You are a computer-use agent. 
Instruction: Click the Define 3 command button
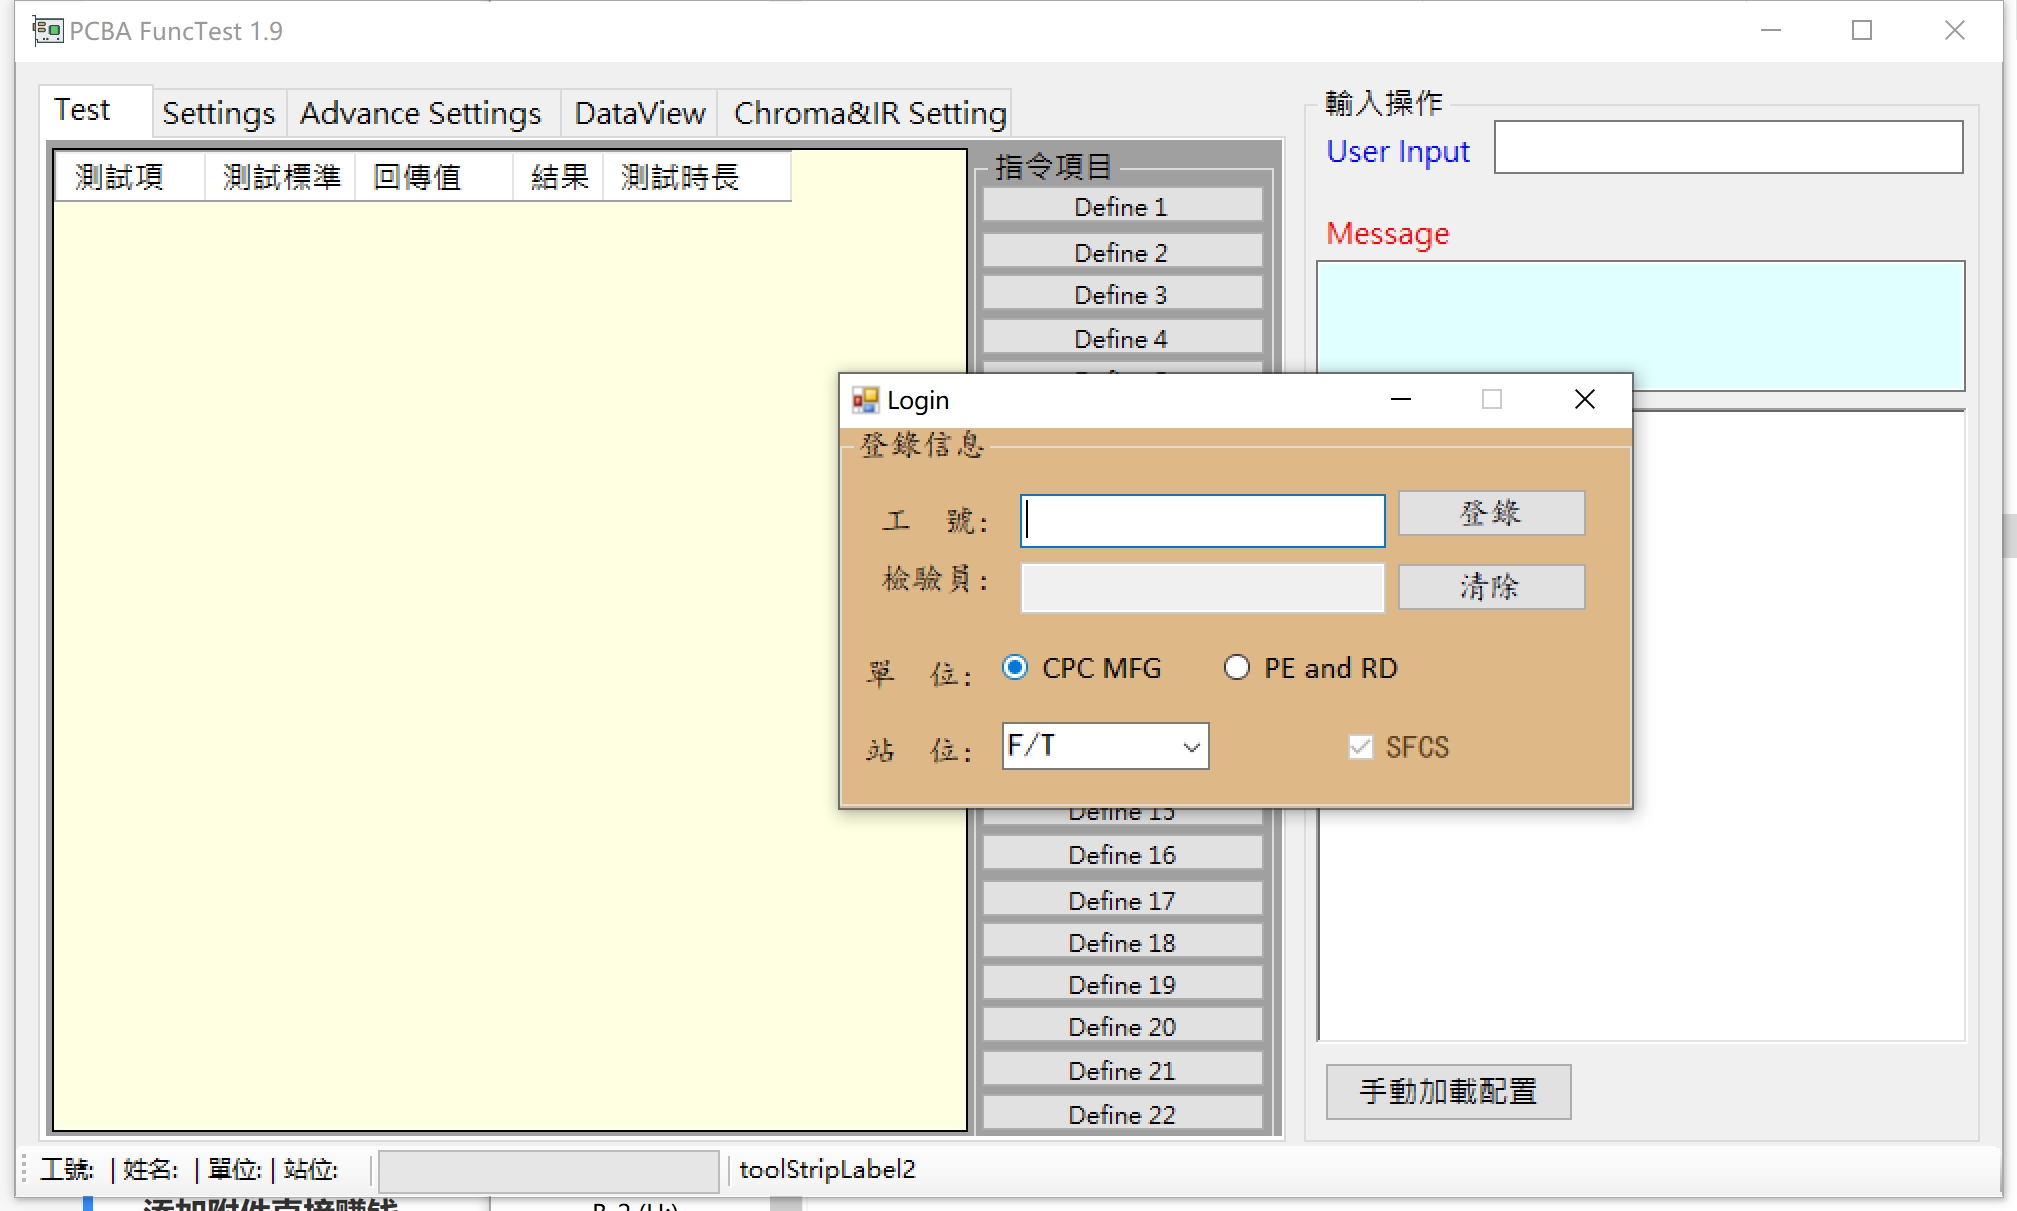(x=1122, y=295)
